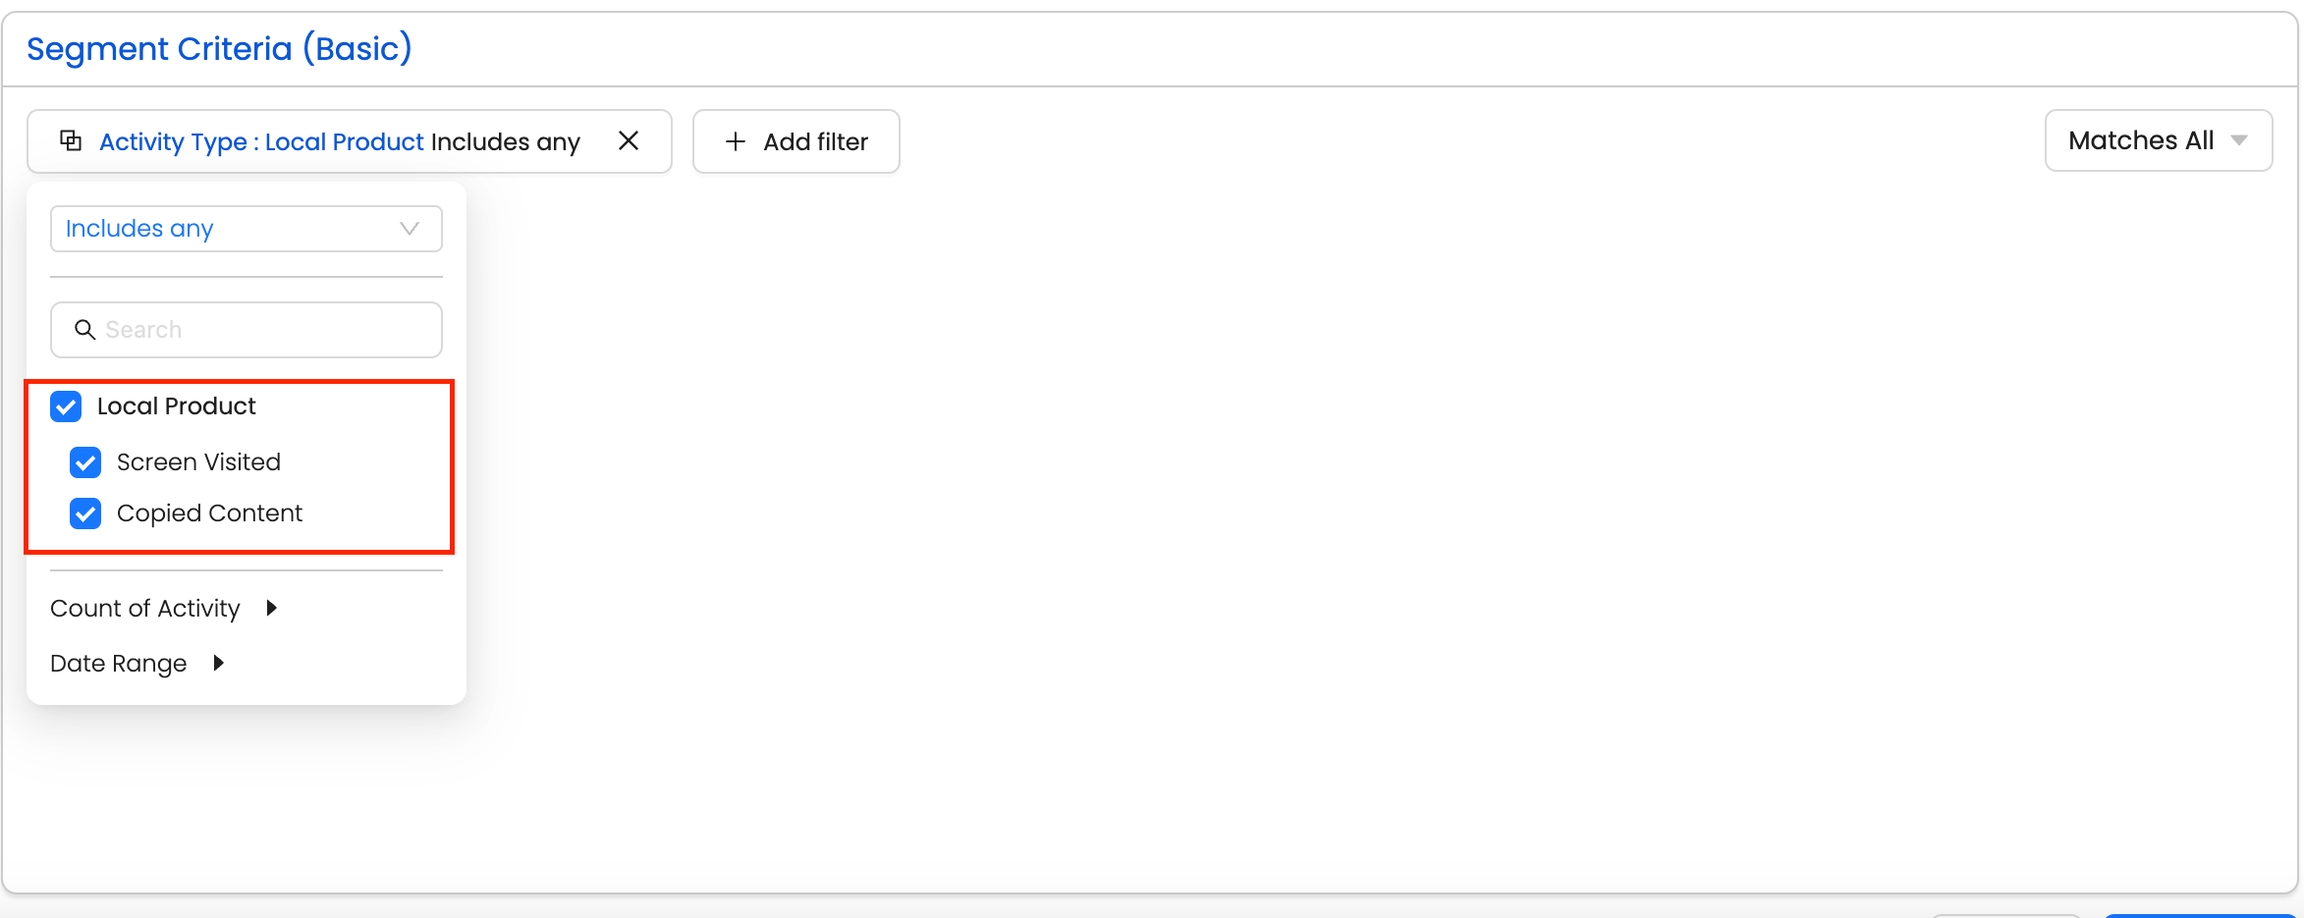Uncheck the Local Product checkbox

click(x=66, y=407)
